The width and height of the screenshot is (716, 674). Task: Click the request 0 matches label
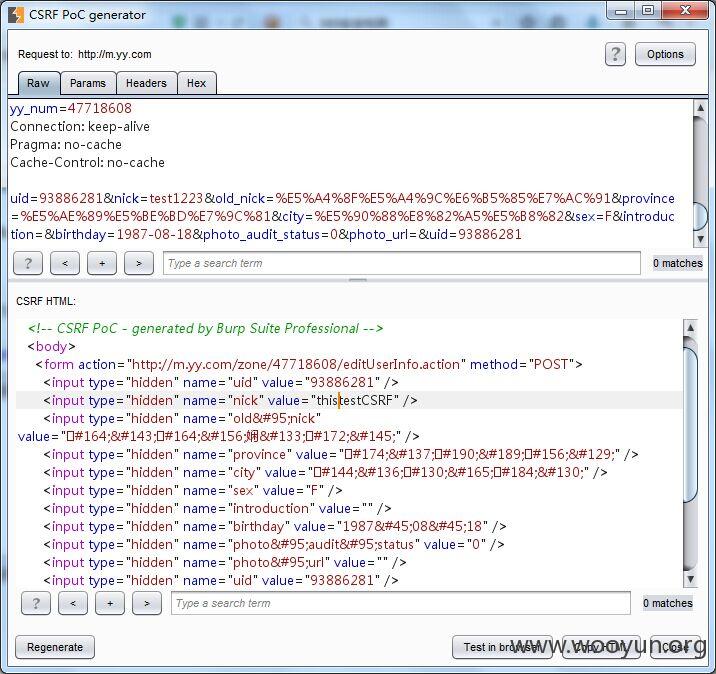[678, 263]
